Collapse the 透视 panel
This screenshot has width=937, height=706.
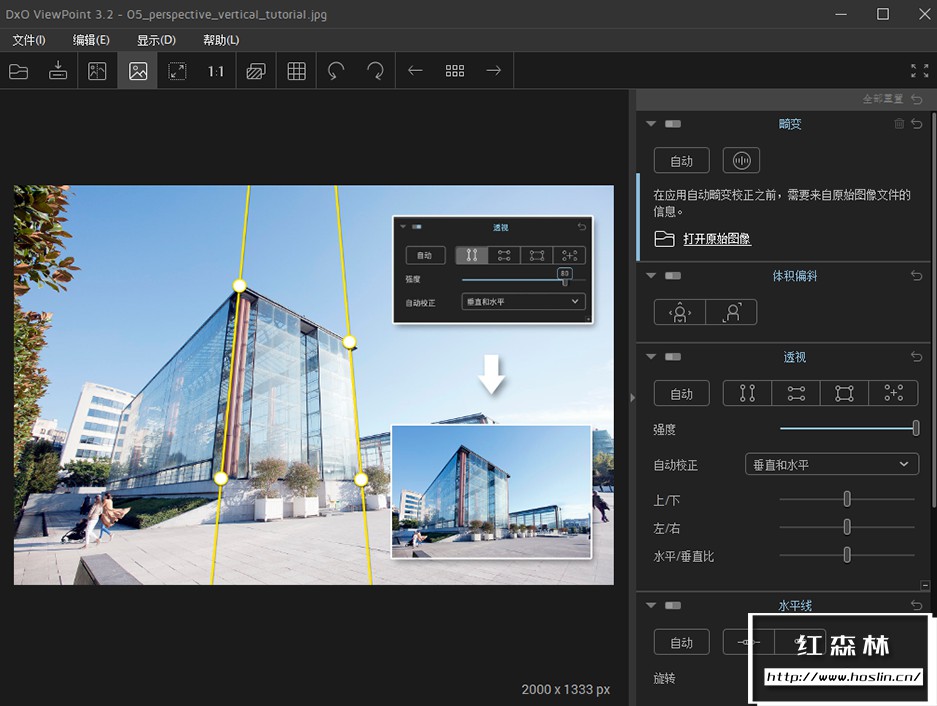coord(650,356)
